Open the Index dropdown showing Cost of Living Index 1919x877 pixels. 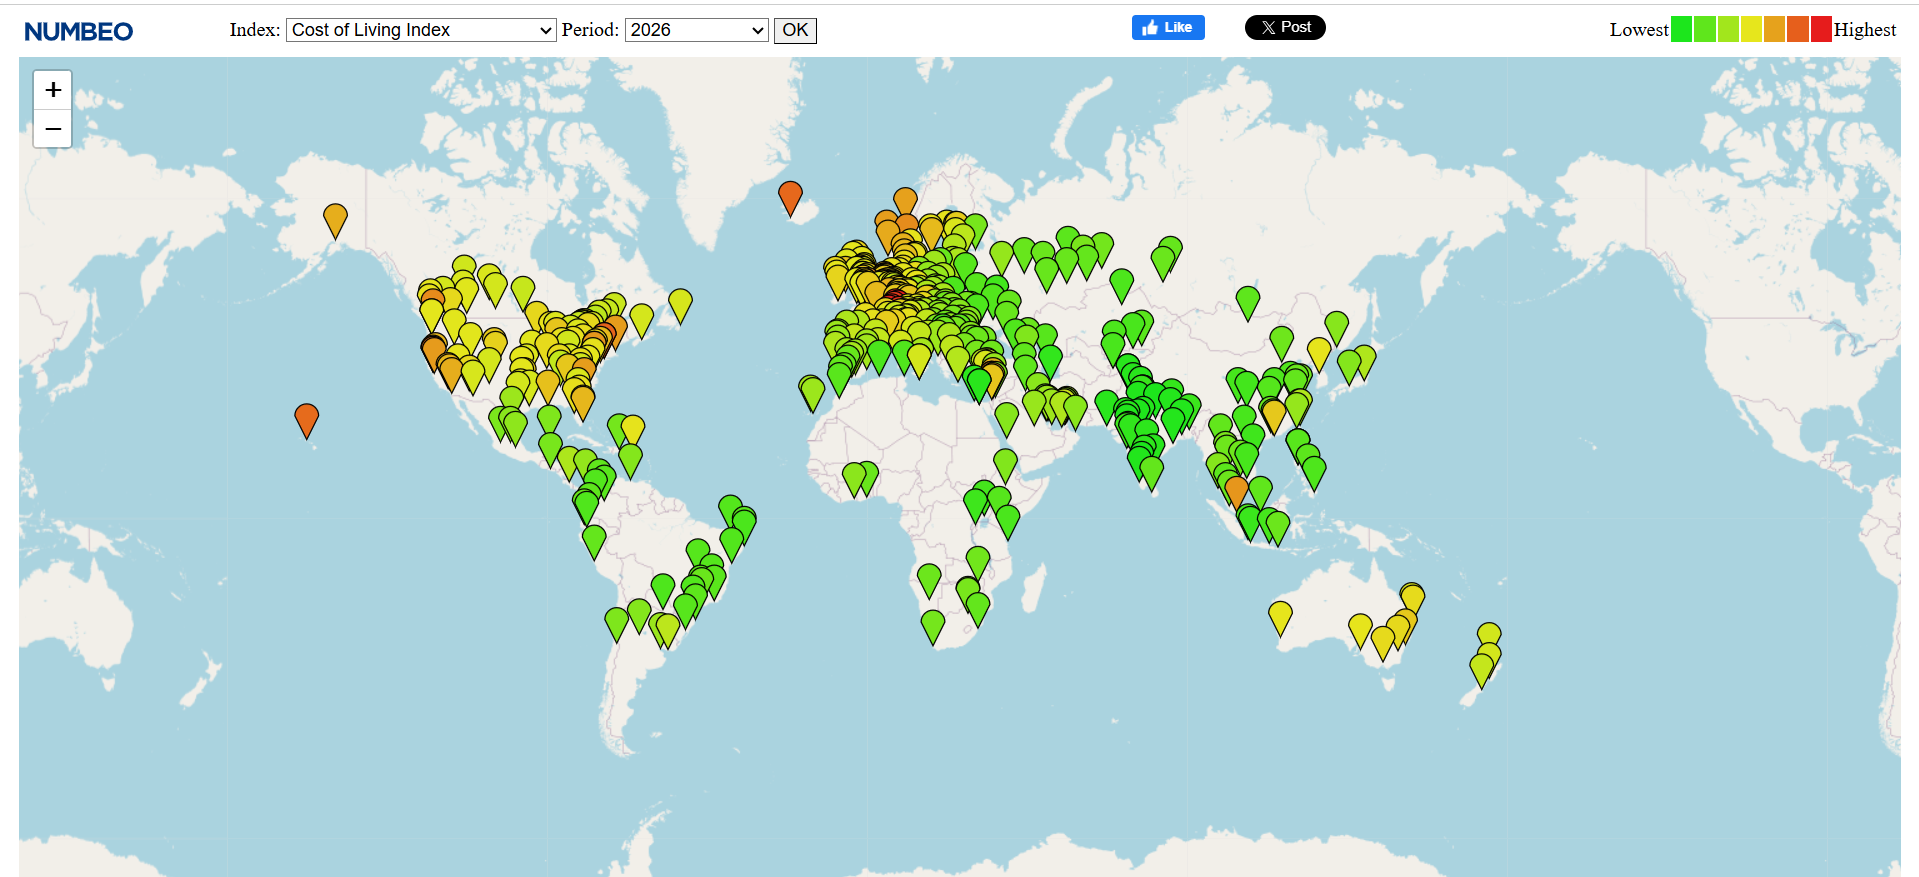coord(421,30)
